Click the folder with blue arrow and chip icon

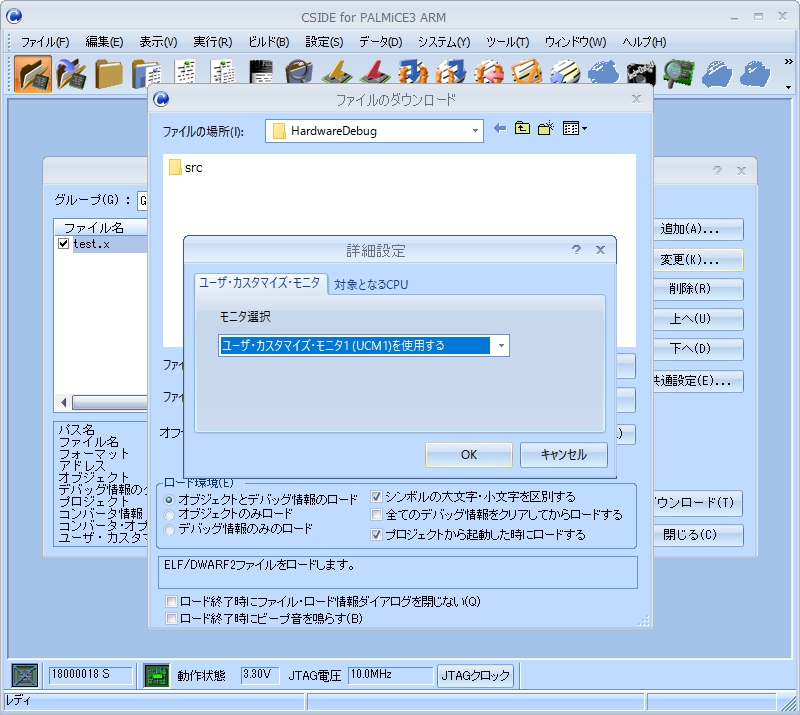pyautogui.click(x=70, y=73)
